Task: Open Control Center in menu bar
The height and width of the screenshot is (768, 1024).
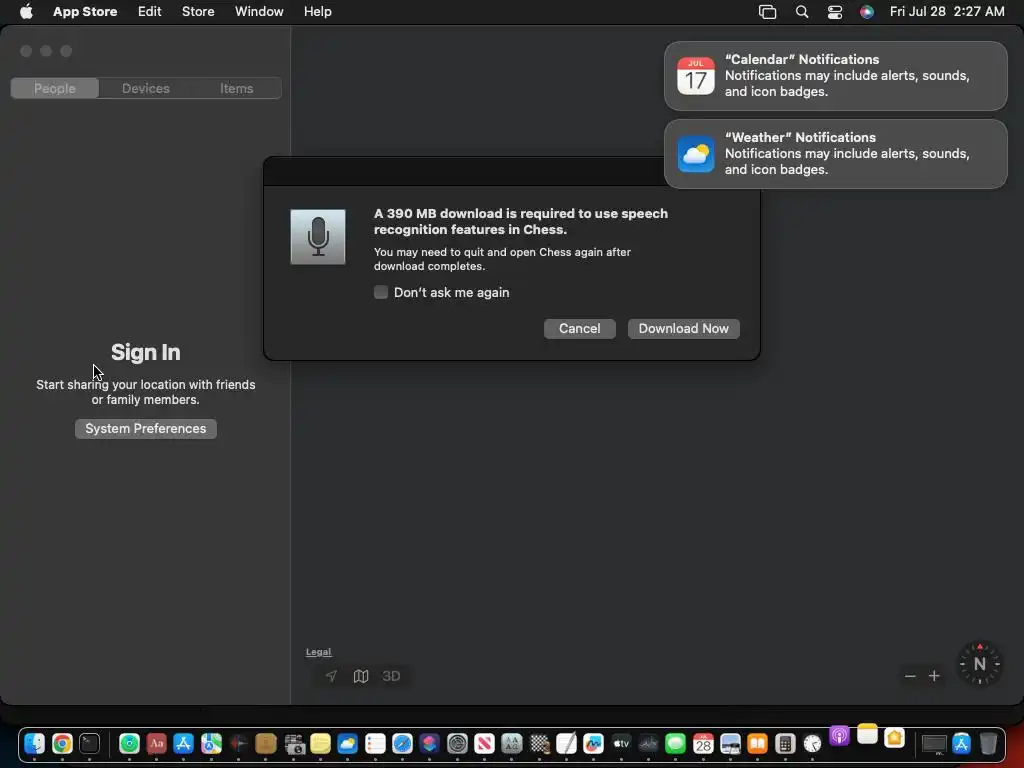Action: click(x=835, y=12)
